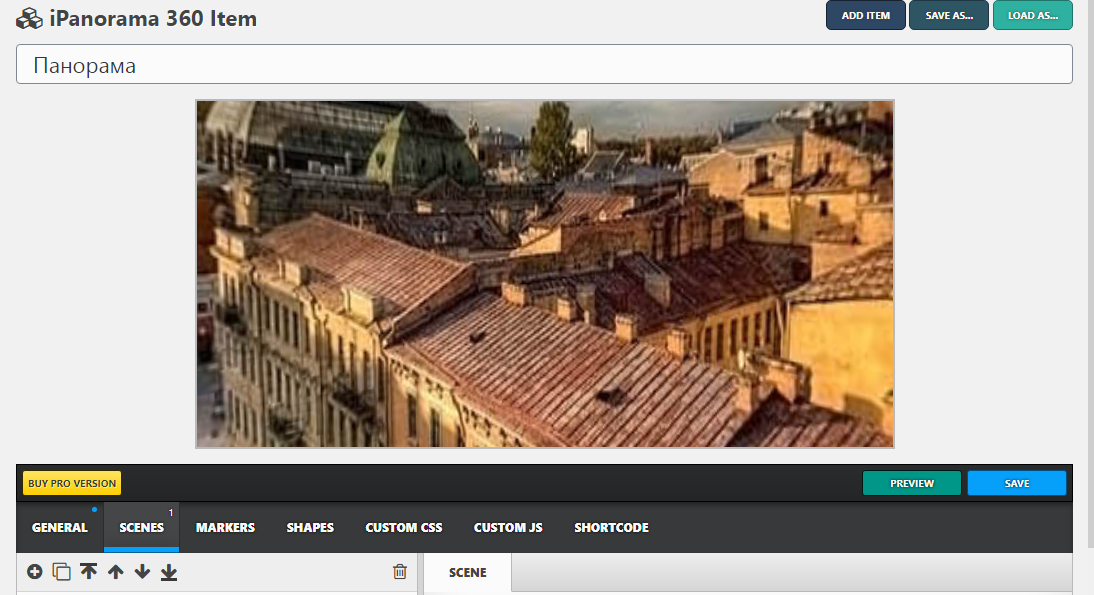Select the Scene sub-tab
This screenshot has width=1094, height=595.
pyautogui.click(x=467, y=573)
